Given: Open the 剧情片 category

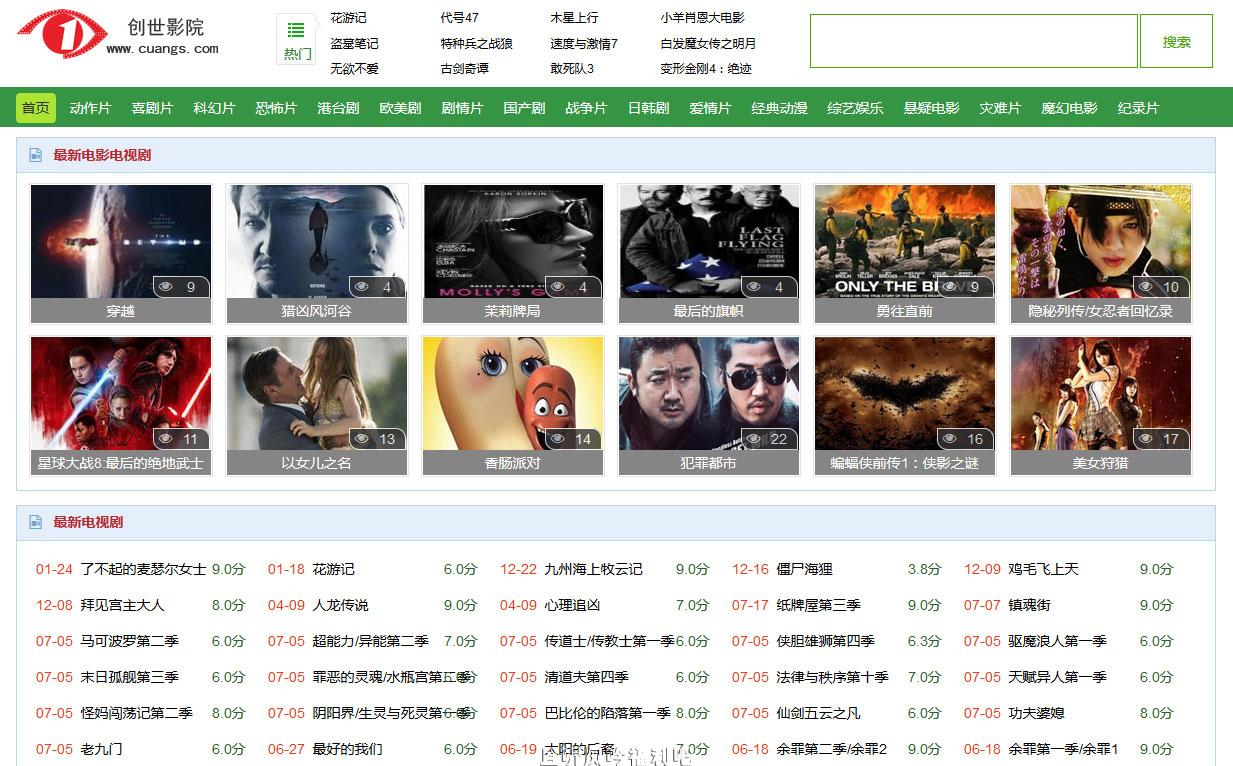Looking at the screenshot, I should pos(462,108).
